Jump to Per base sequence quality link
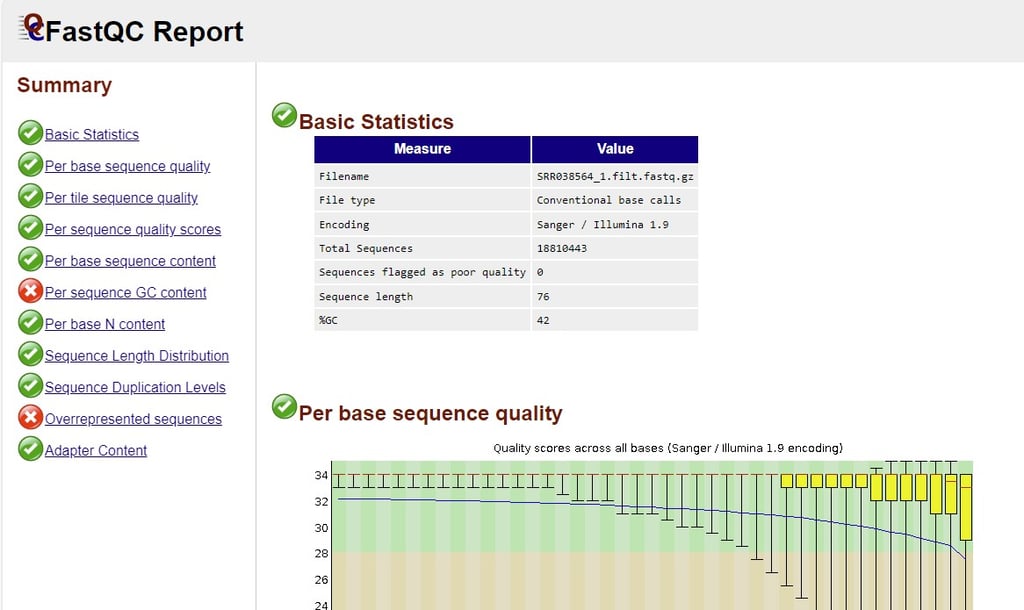 [127, 166]
